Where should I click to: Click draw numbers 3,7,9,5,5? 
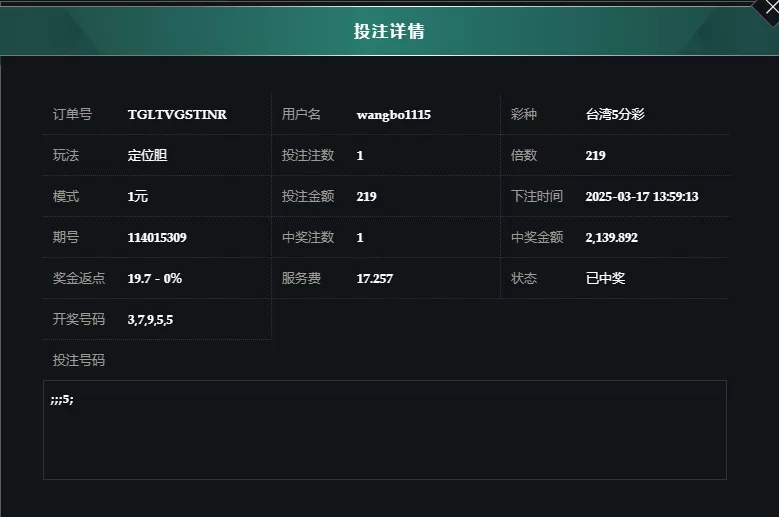tap(150, 320)
